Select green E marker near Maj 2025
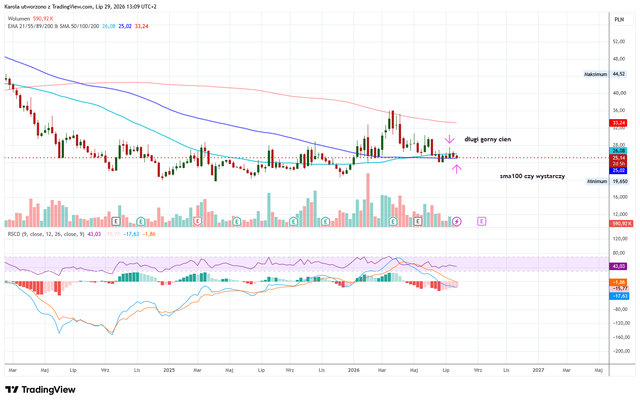640x403 pixels. pyautogui.click(x=237, y=221)
